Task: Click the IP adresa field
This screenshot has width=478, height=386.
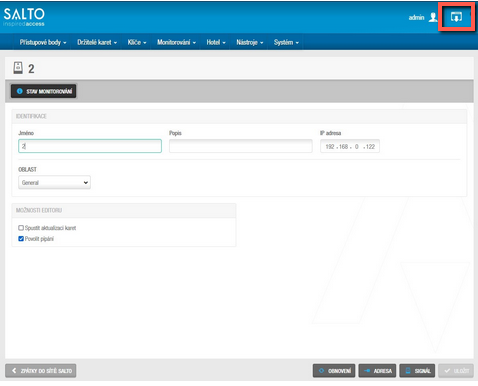Action: pos(350,146)
